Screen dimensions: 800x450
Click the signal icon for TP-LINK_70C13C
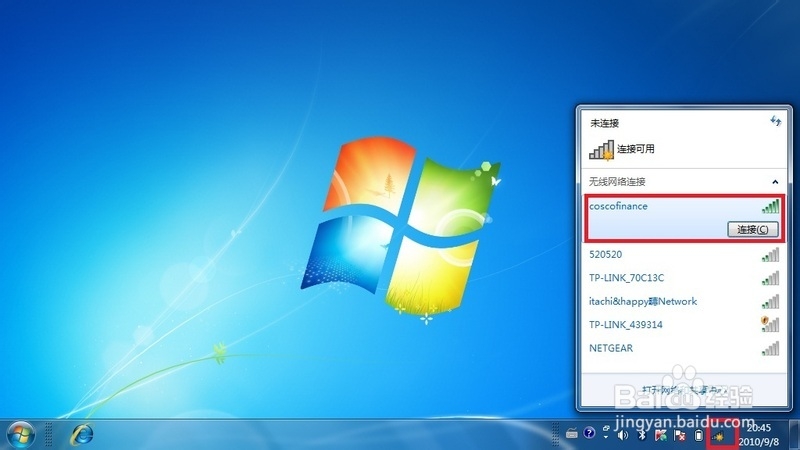770,278
